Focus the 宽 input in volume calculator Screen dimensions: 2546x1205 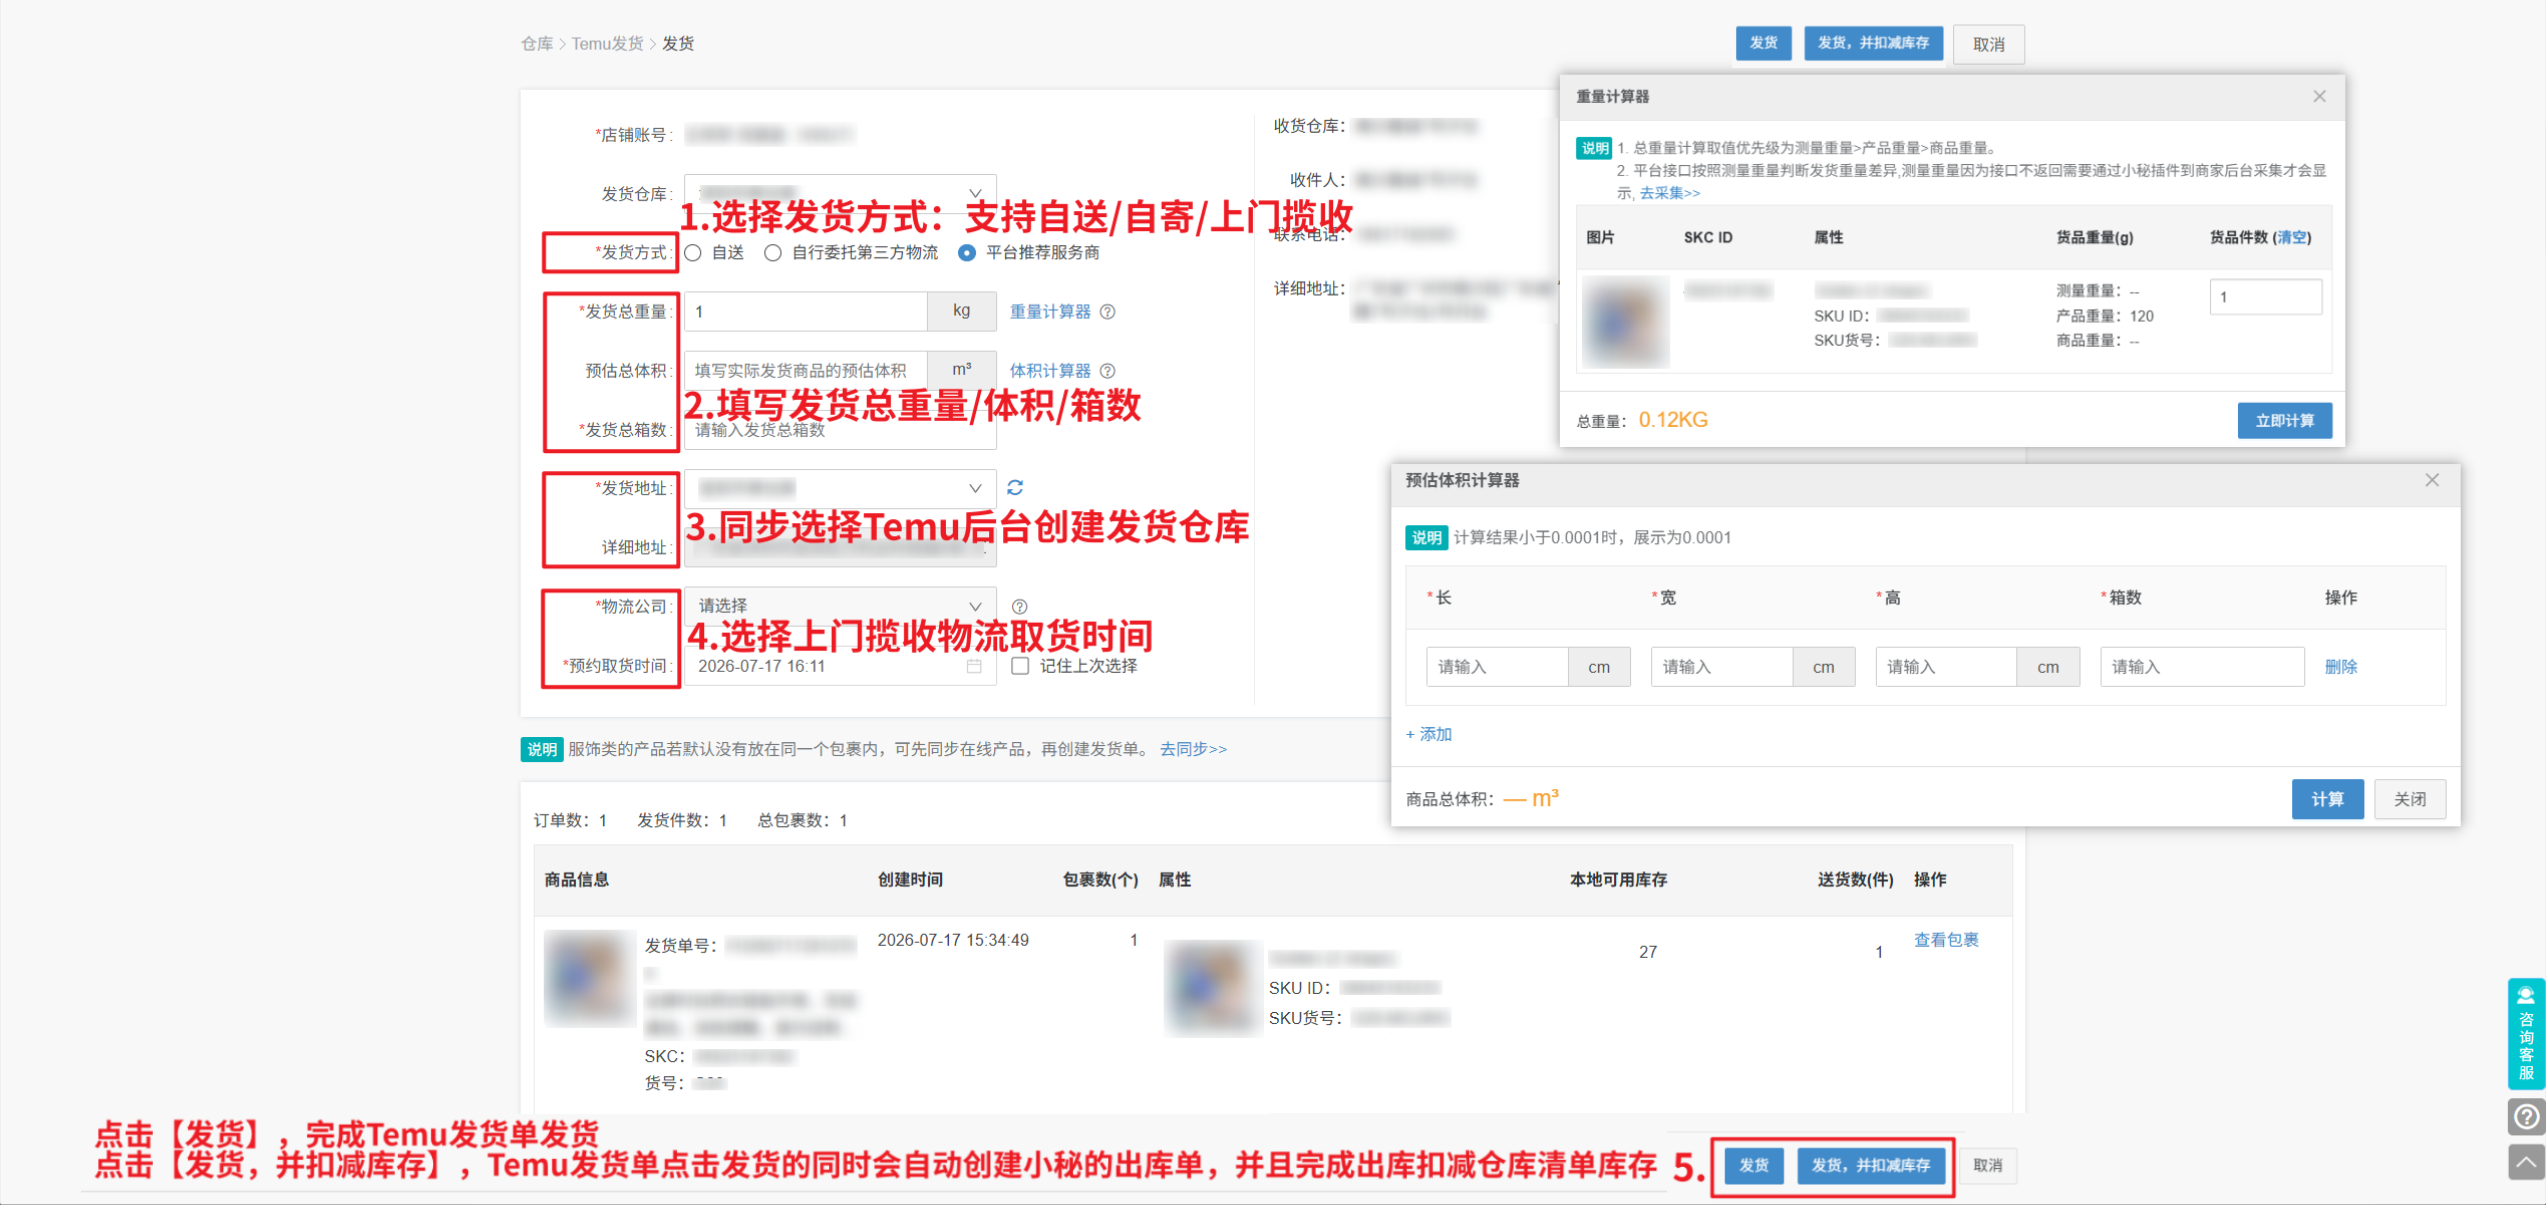1721,667
